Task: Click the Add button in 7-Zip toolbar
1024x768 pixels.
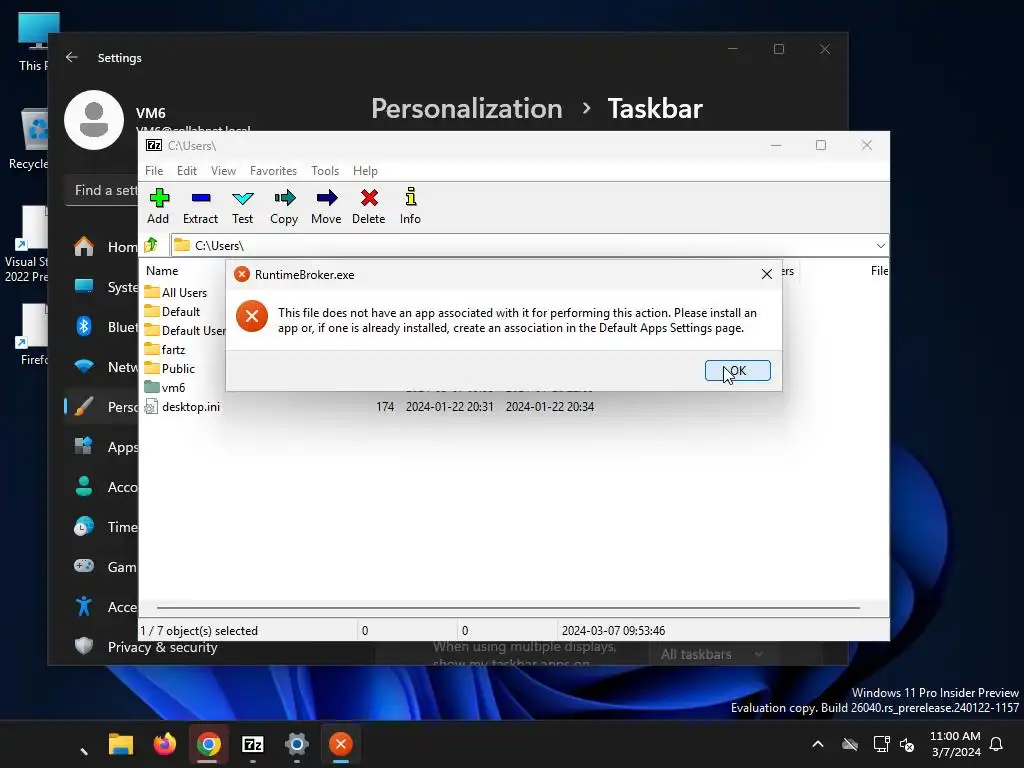Action: (x=158, y=206)
